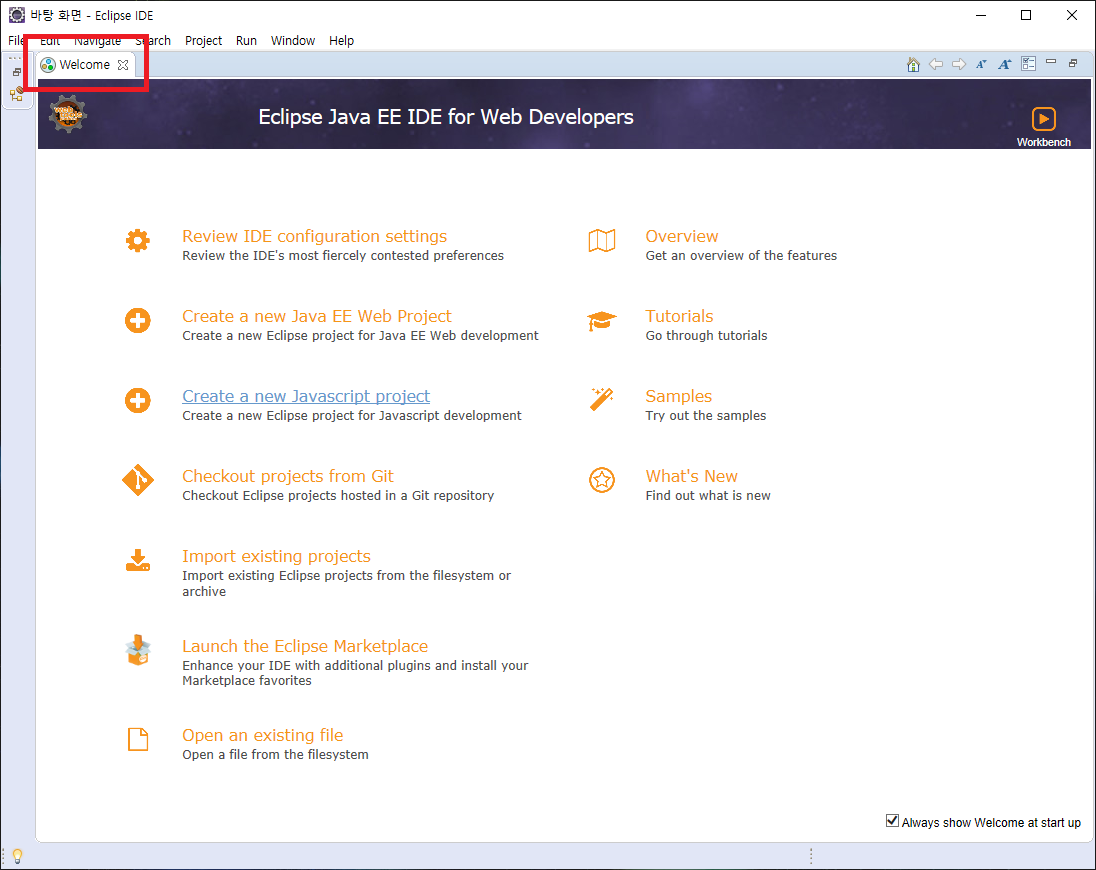
Task: Click the Eclipse Marketplace box icon
Action: coord(138,650)
